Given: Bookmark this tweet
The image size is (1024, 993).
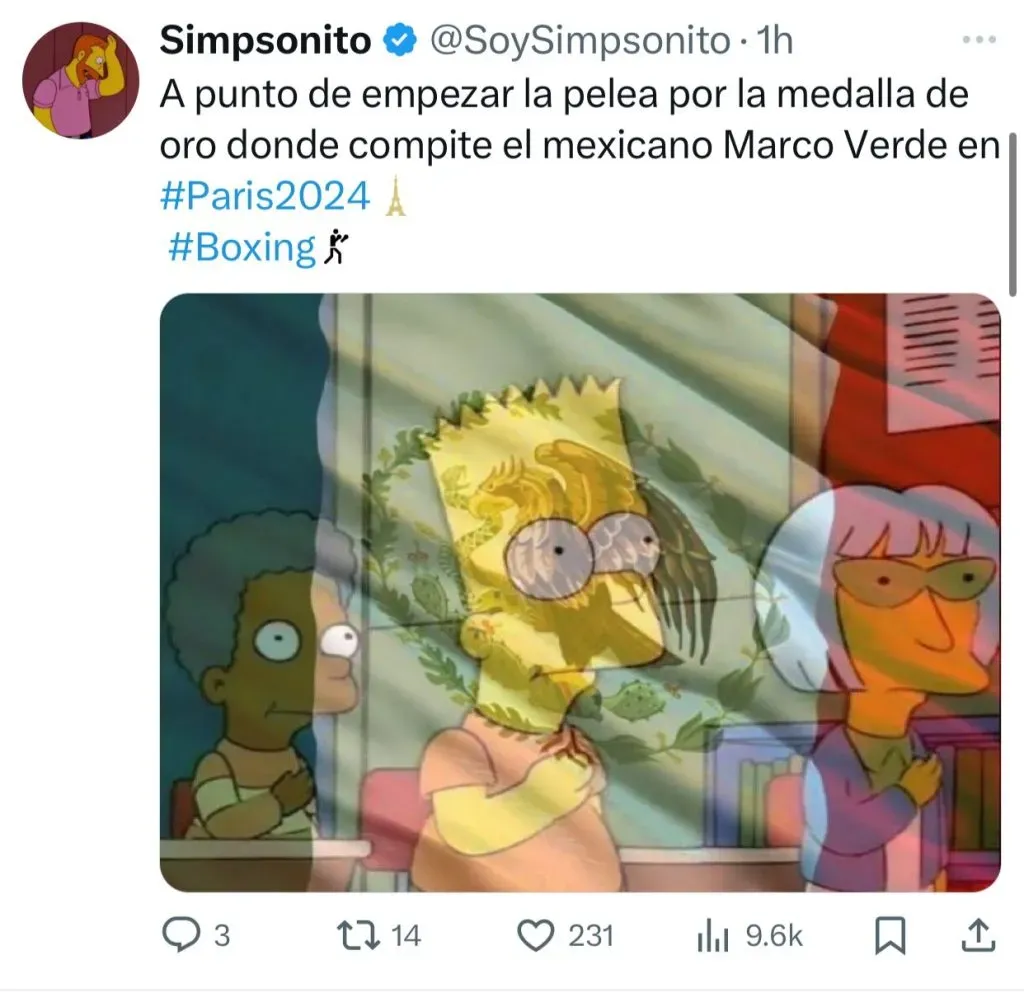Looking at the screenshot, I should 890,936.
